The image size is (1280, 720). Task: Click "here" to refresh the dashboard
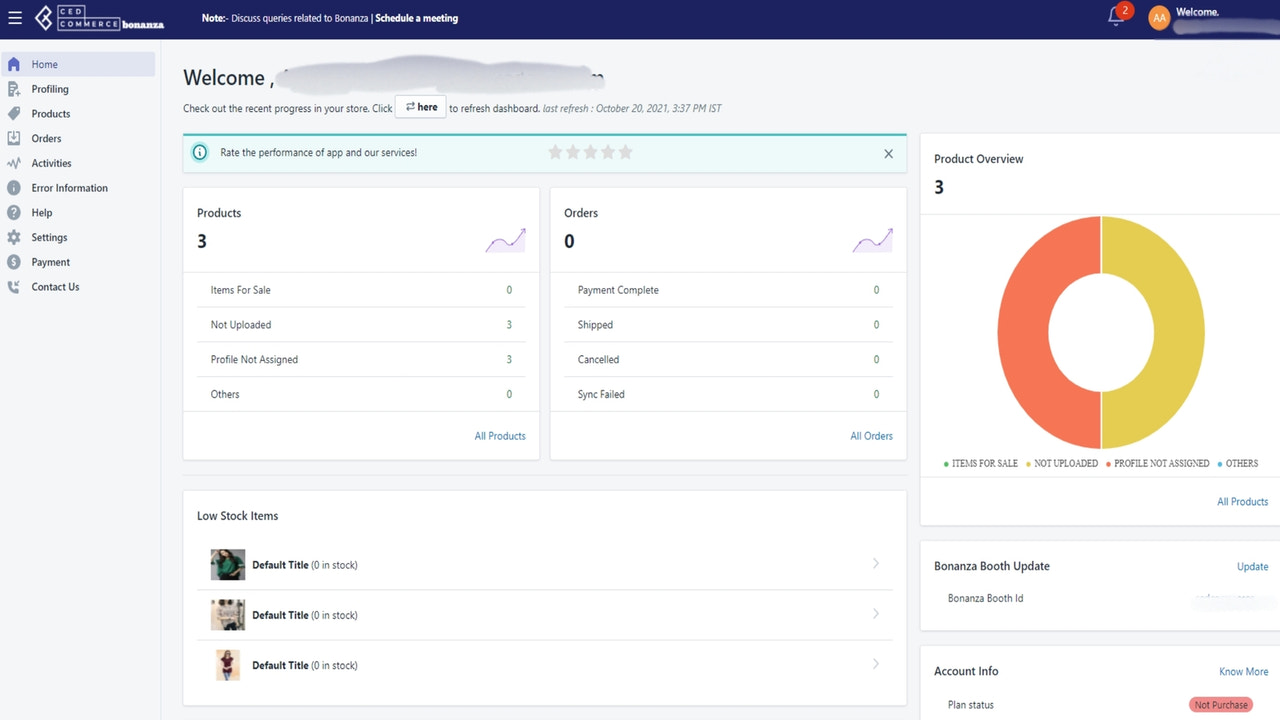[x=420, y=106]
